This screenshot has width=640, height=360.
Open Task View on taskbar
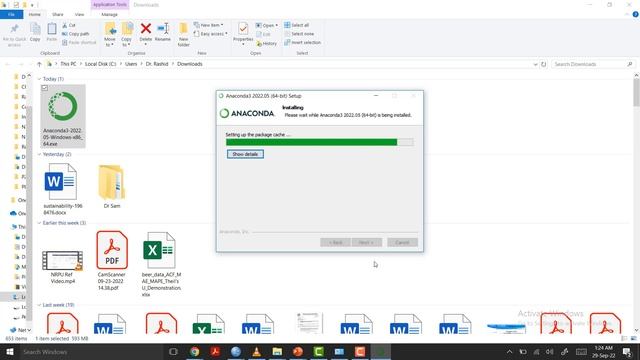[x=173, y=351]
